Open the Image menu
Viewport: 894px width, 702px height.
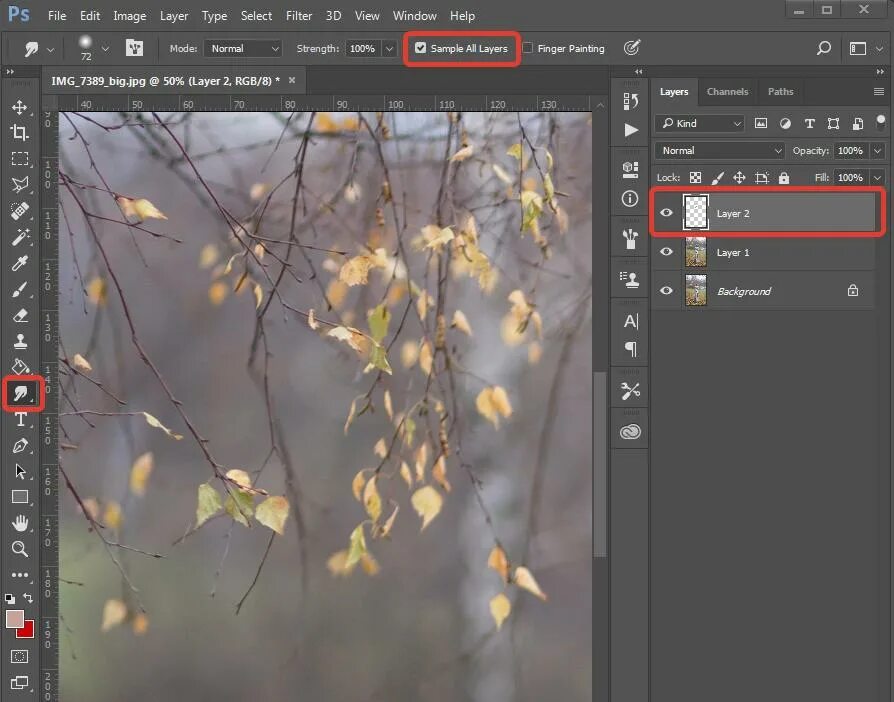[129, 15]
